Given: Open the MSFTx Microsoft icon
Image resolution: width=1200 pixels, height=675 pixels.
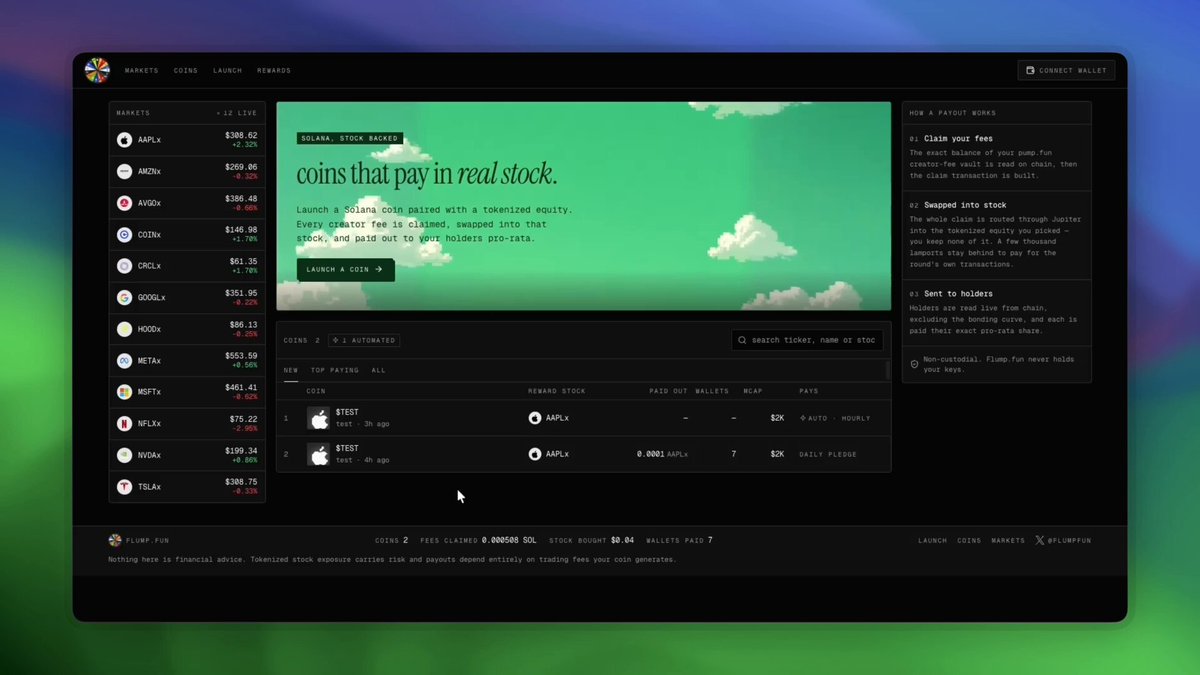Looking at the screenshot, I should pyautogui.click(x=124, y=392).
